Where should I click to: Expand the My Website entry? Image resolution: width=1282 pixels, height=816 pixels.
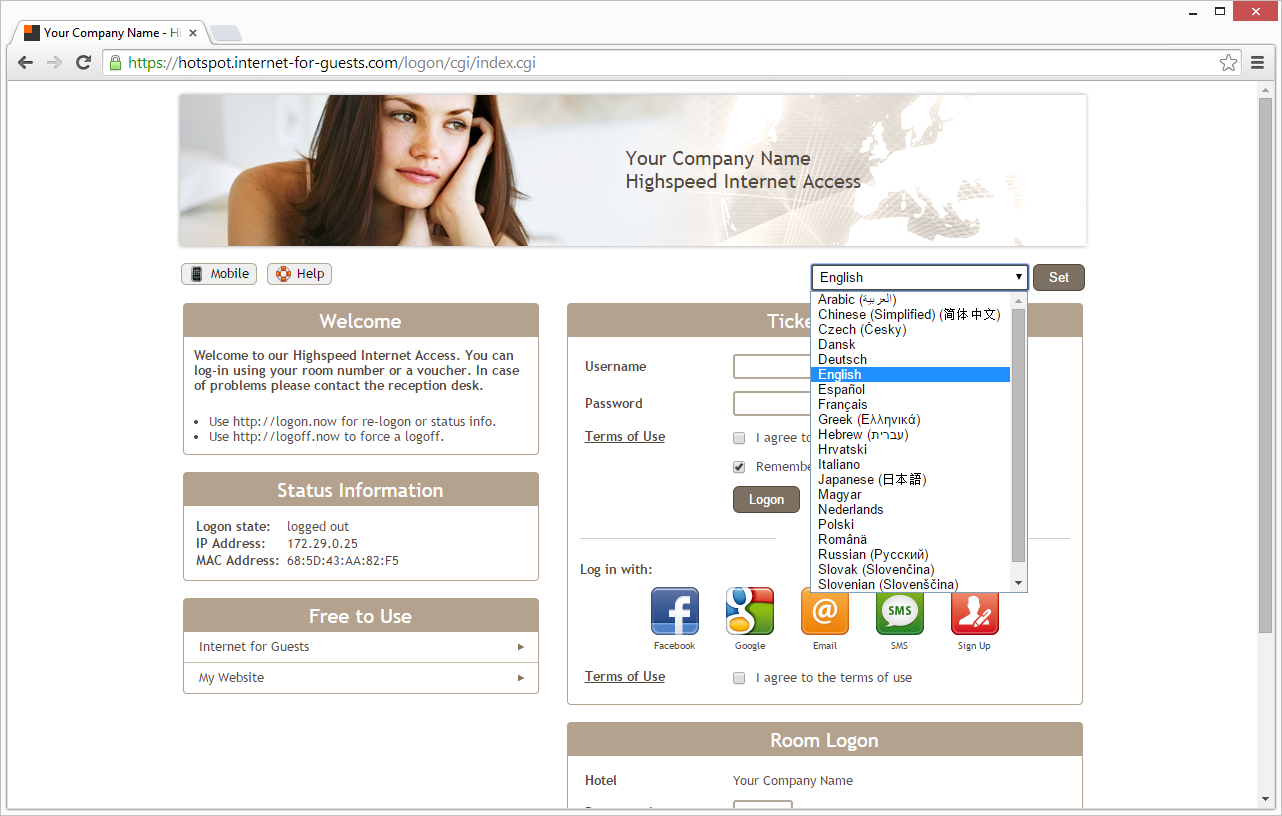pos(361,678)
